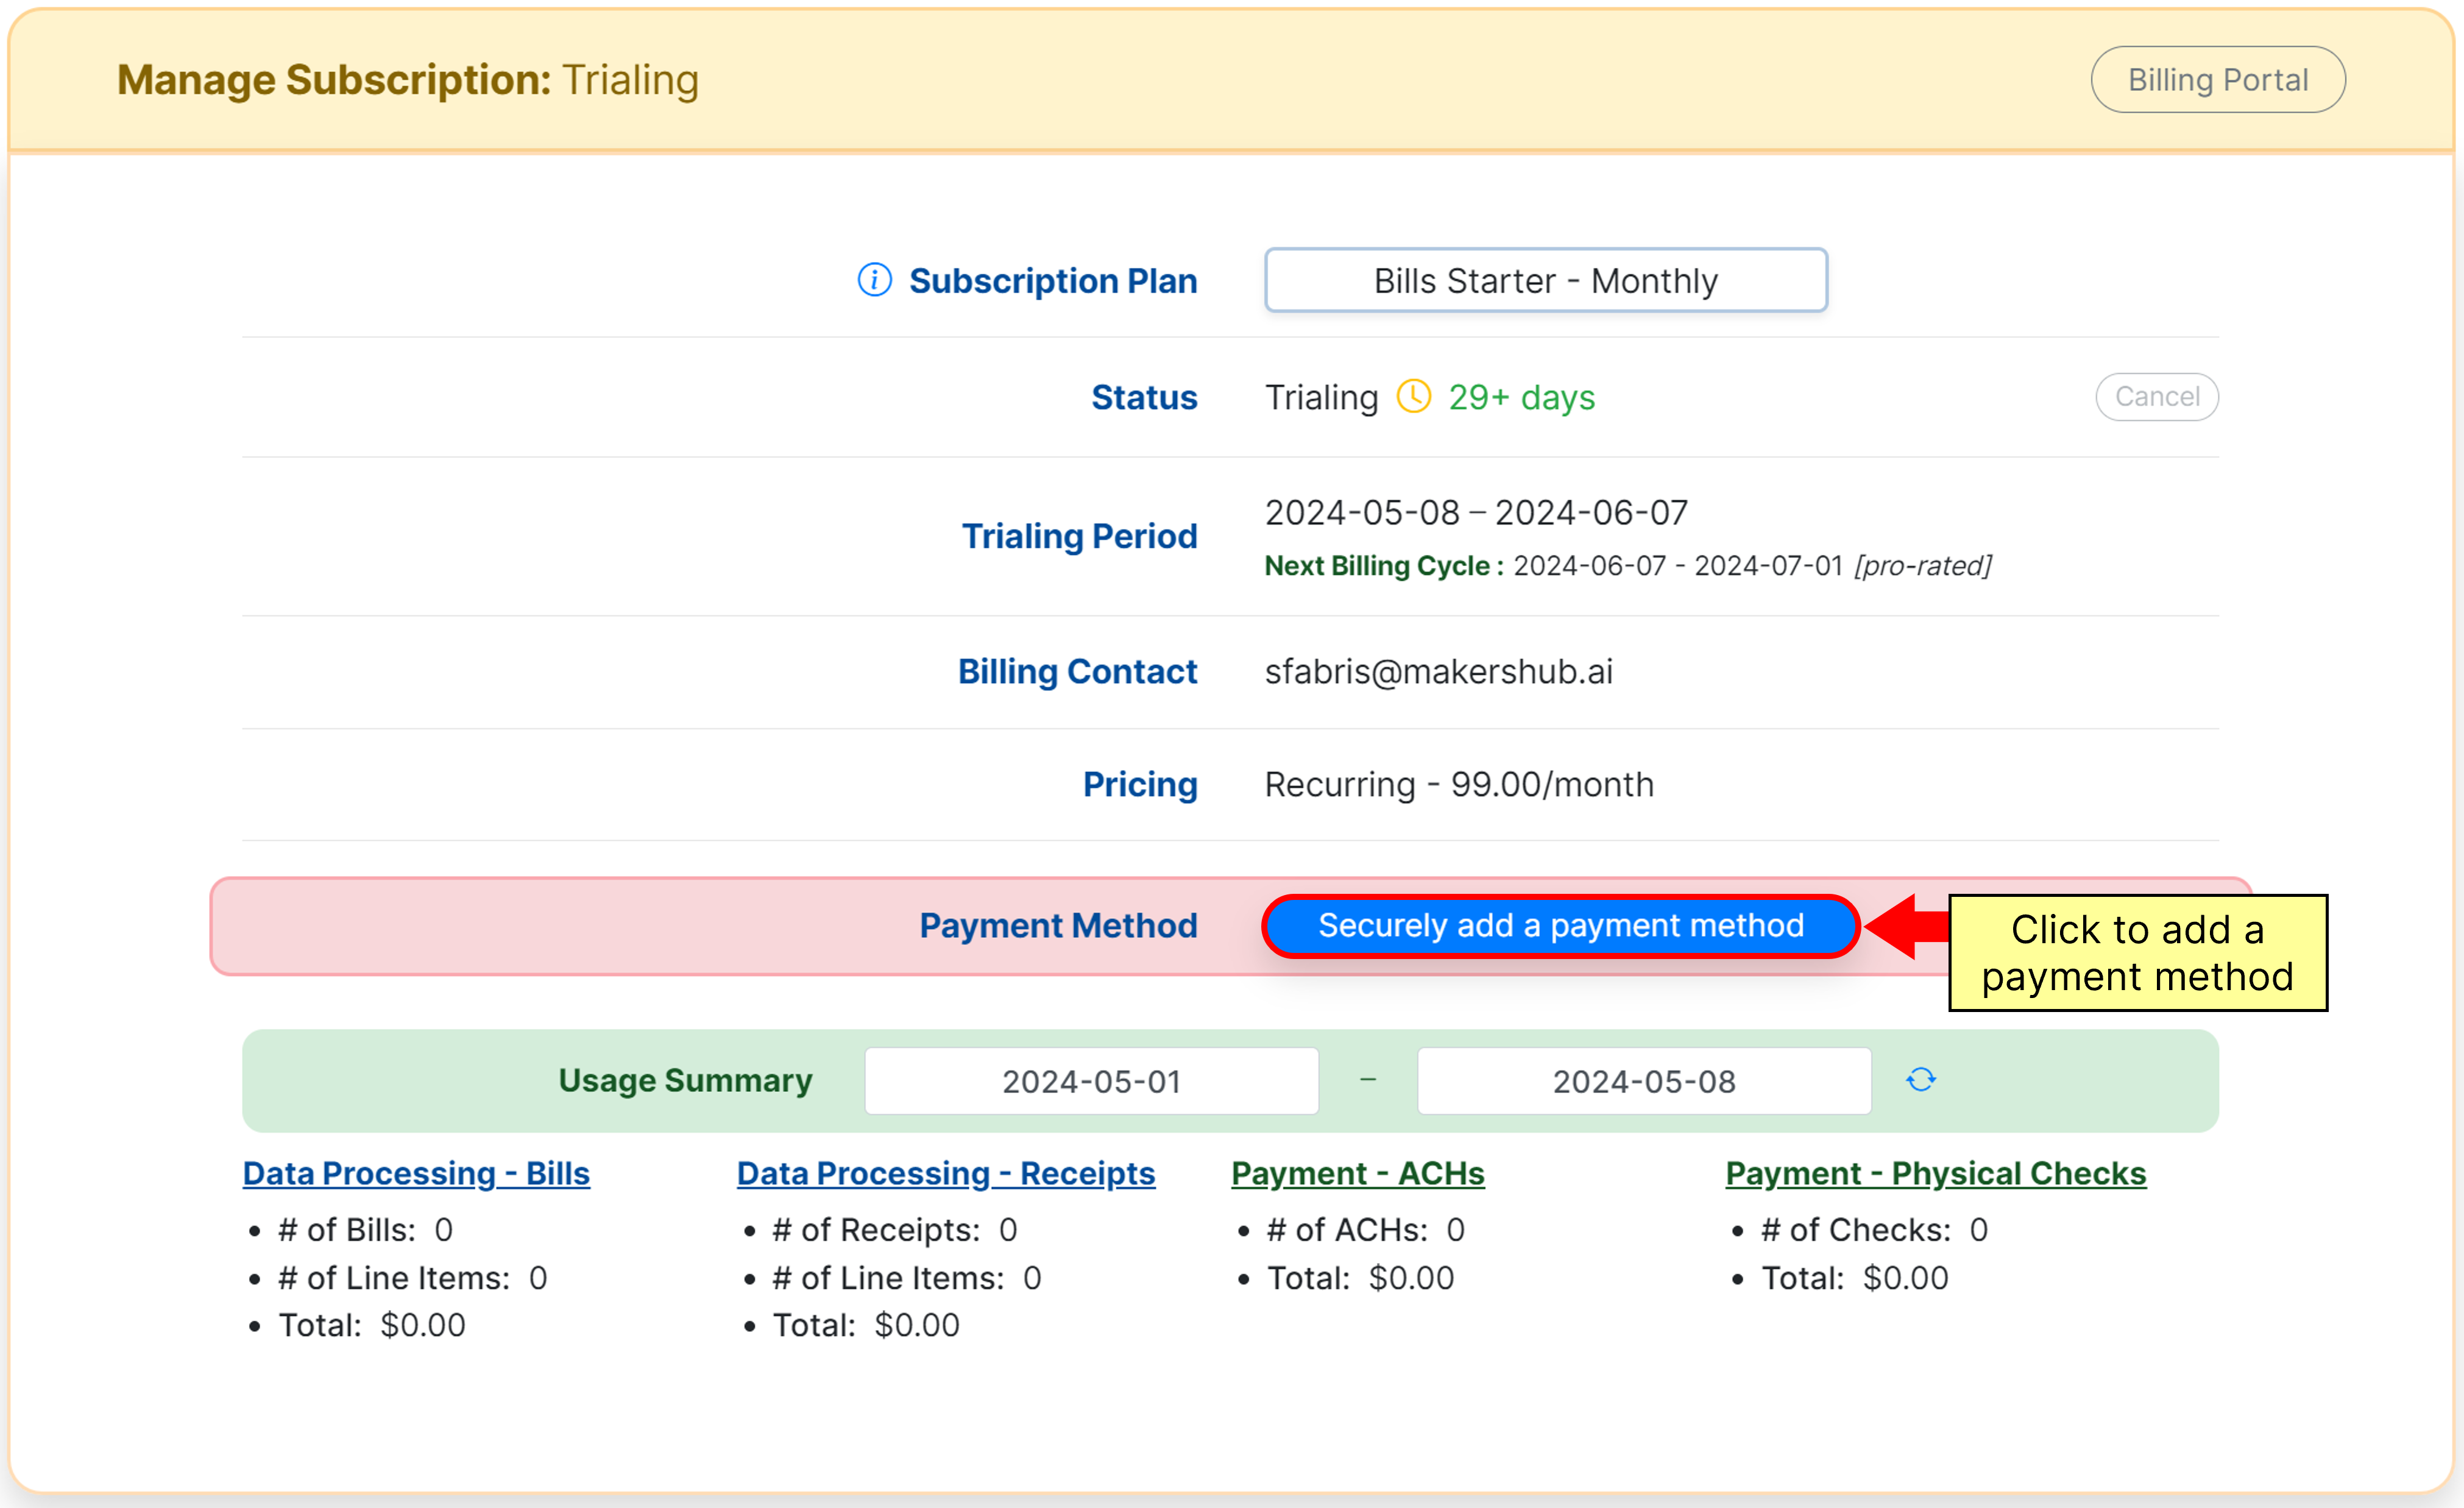Click the trialing period dates 2024-05-08 – 2024-06-07

tap(1476, 513)
